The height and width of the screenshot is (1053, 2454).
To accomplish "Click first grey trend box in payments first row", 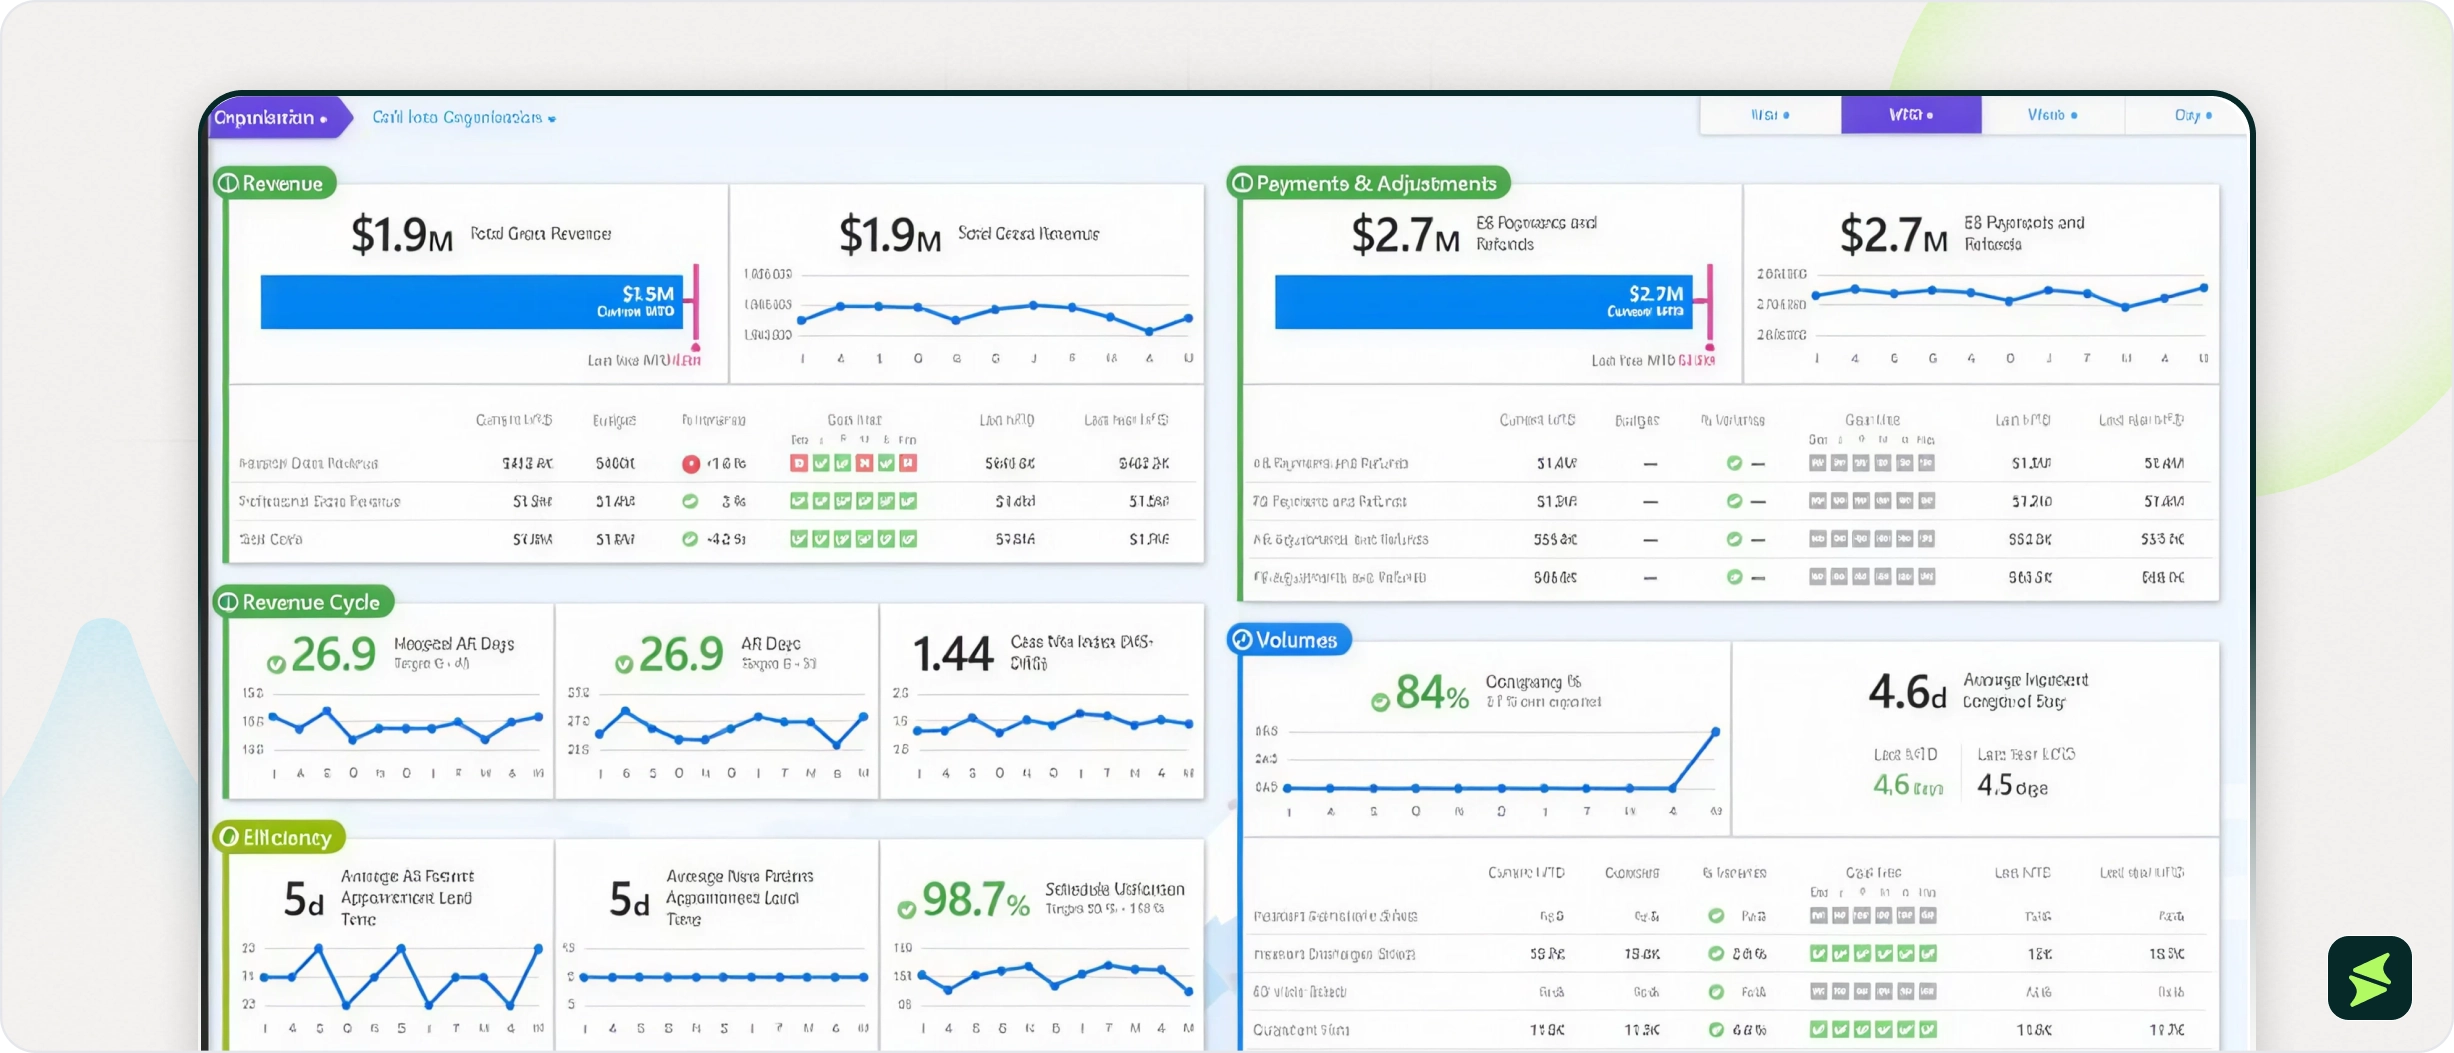I will point(1818,463).
